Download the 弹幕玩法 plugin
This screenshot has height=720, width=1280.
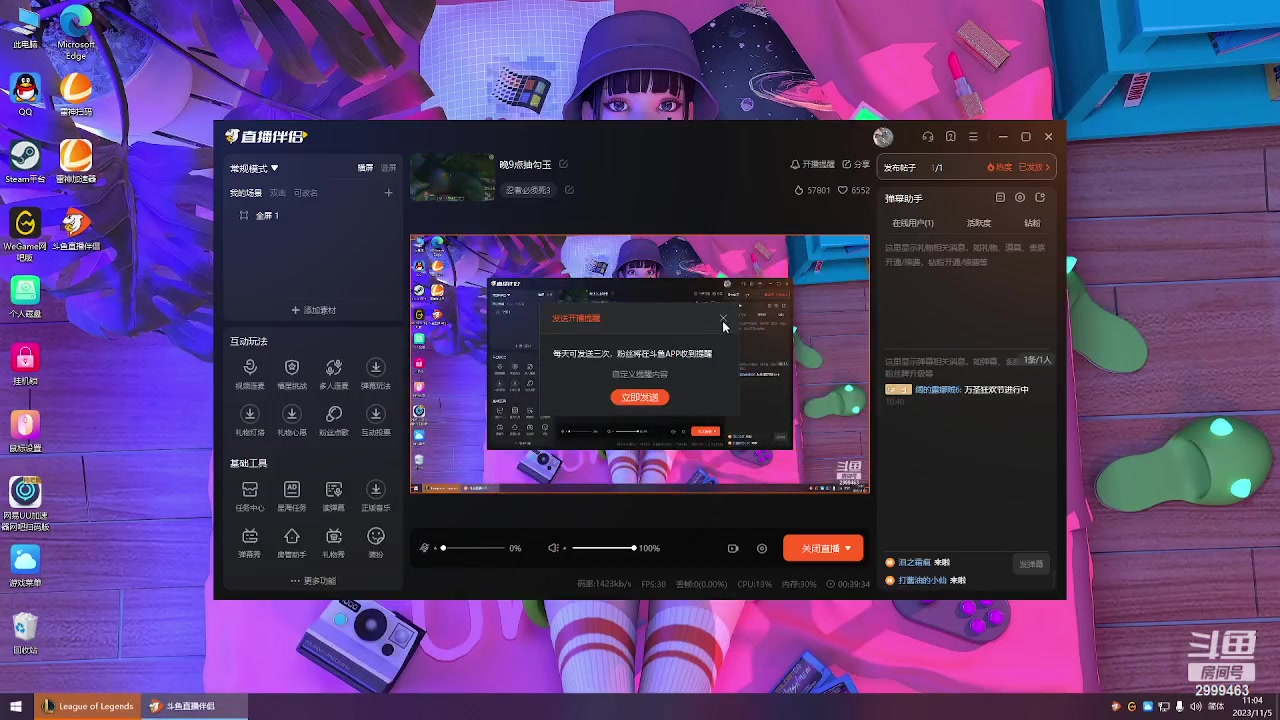click(376, 373)
